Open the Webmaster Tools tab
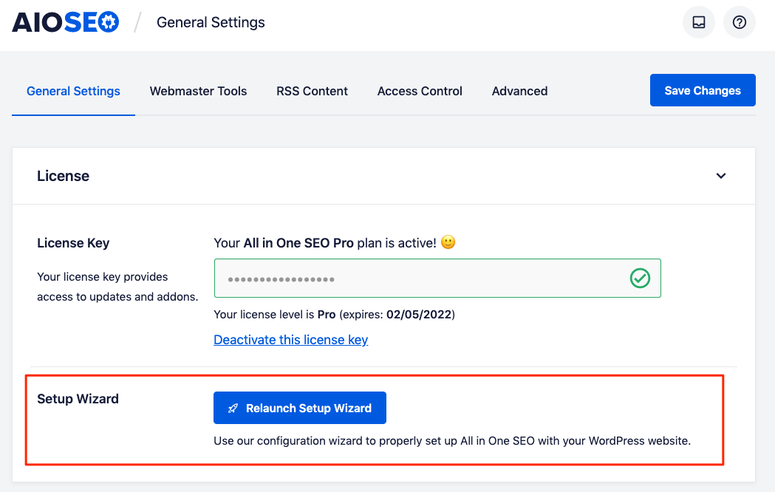Image resolution: width=775 pixels, height=492 pixels. 198,91
